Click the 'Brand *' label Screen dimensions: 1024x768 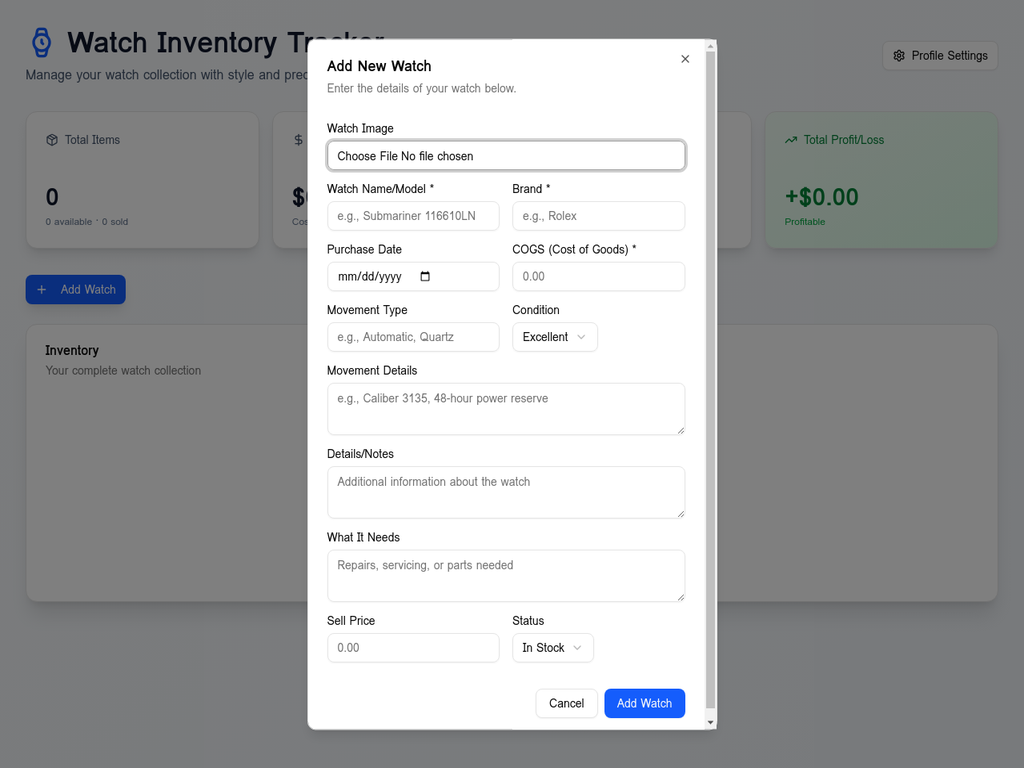[531, 189]
